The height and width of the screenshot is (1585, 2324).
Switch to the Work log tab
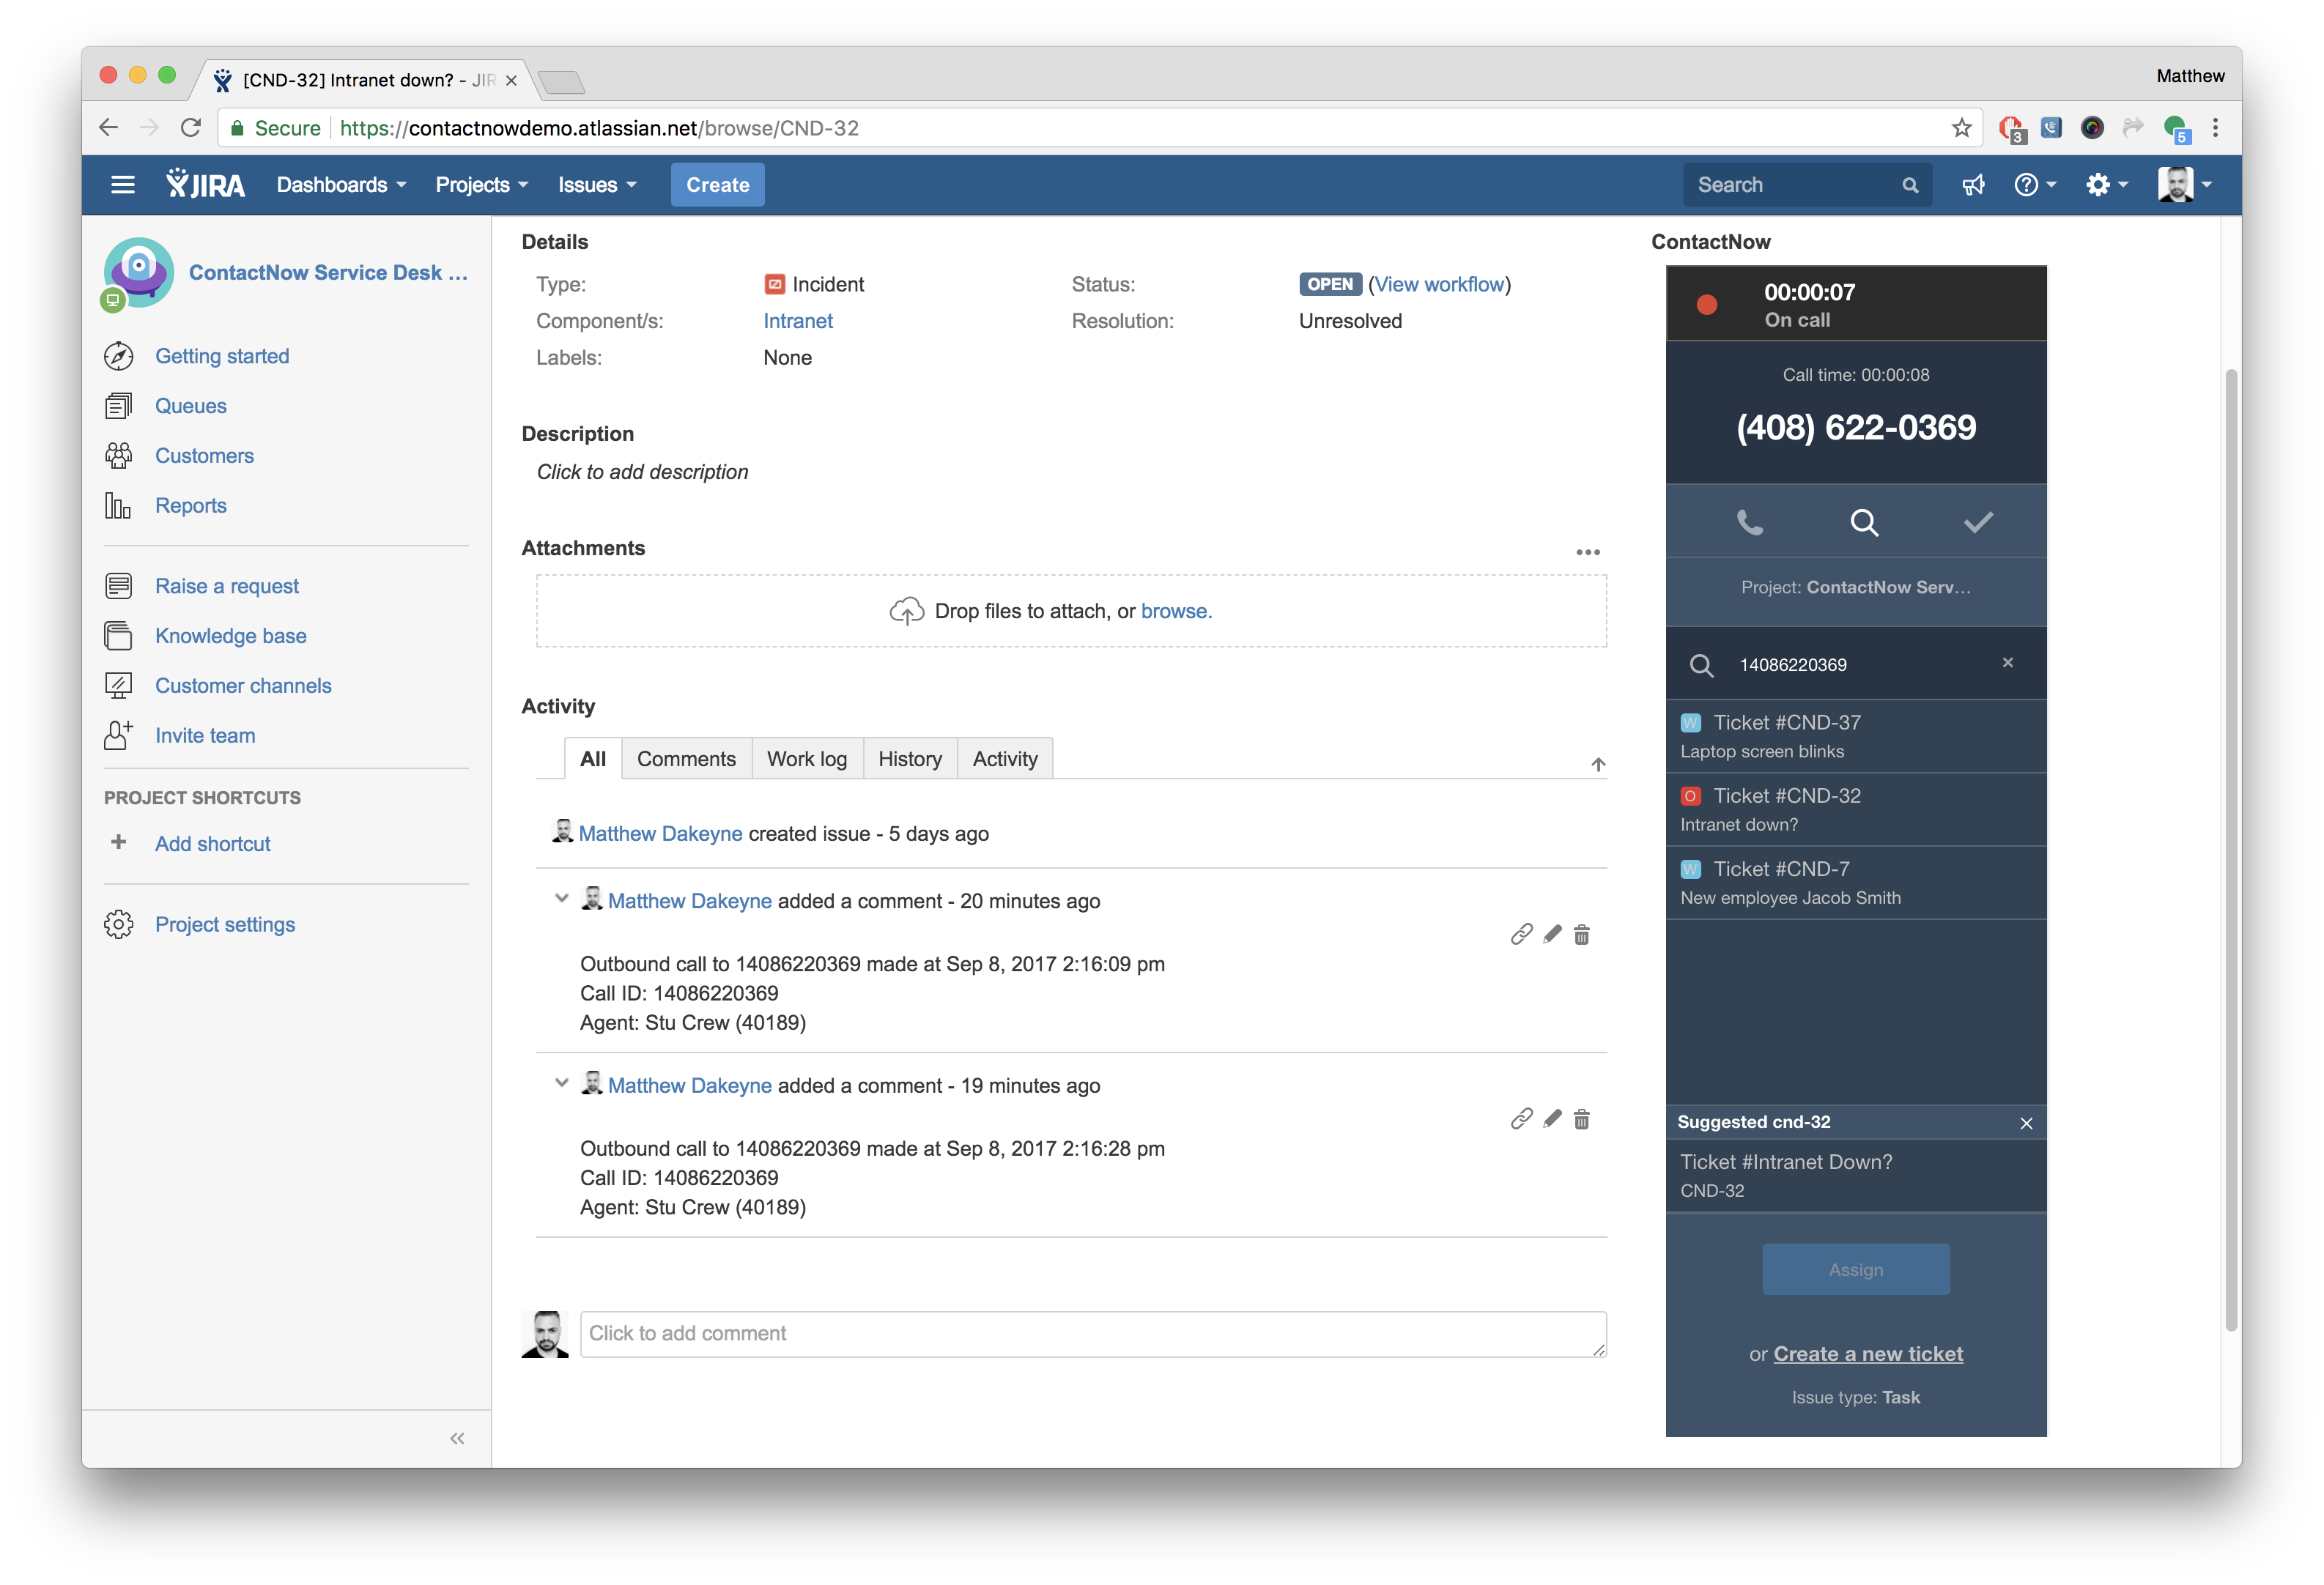pos(807,759)
